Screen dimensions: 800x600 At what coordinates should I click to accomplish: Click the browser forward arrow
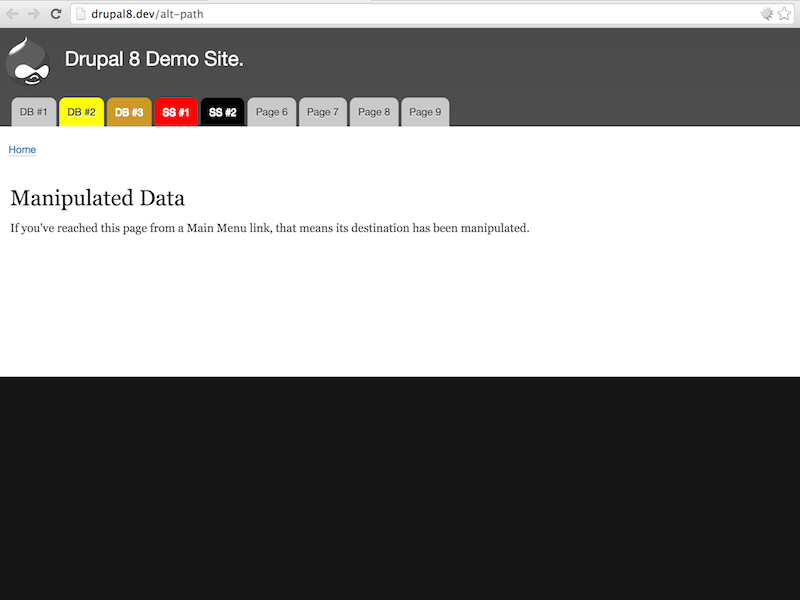[34, 14]
